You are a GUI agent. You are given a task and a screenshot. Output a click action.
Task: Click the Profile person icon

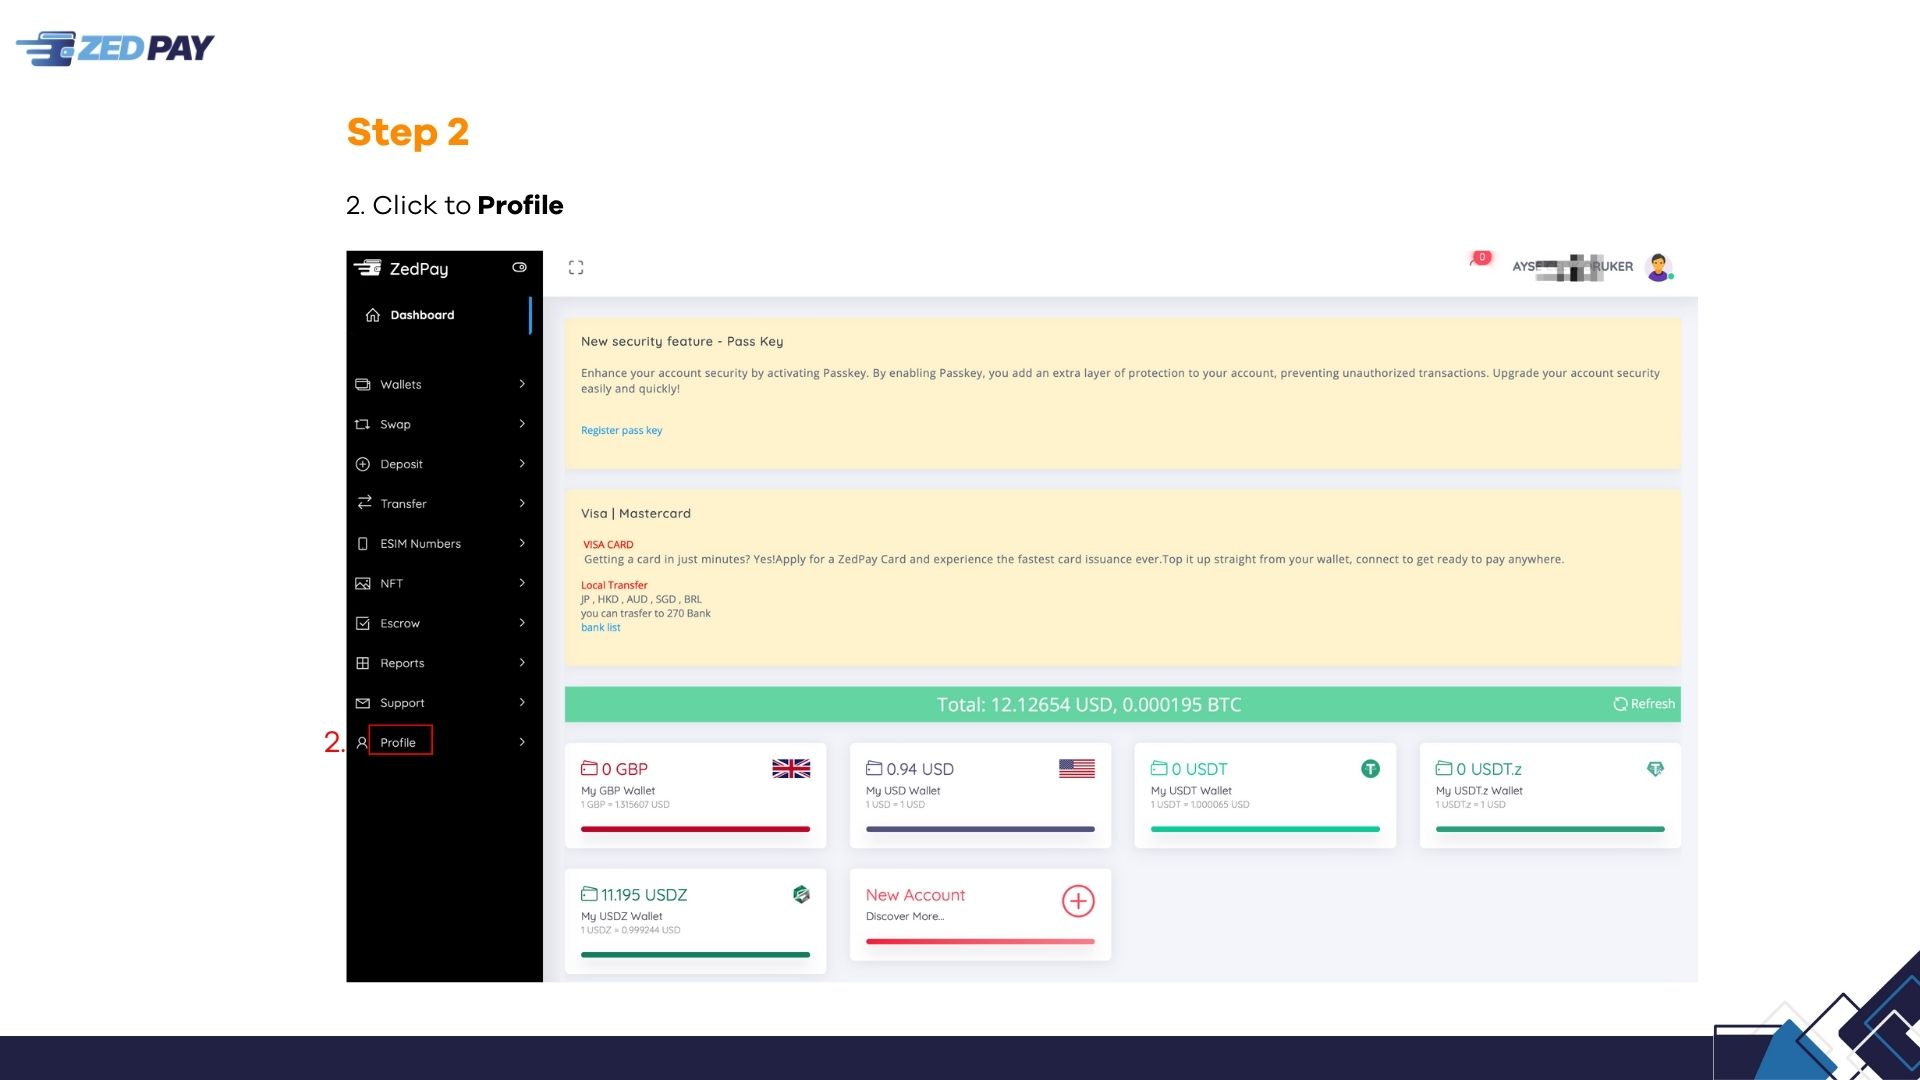coord(362,743)
